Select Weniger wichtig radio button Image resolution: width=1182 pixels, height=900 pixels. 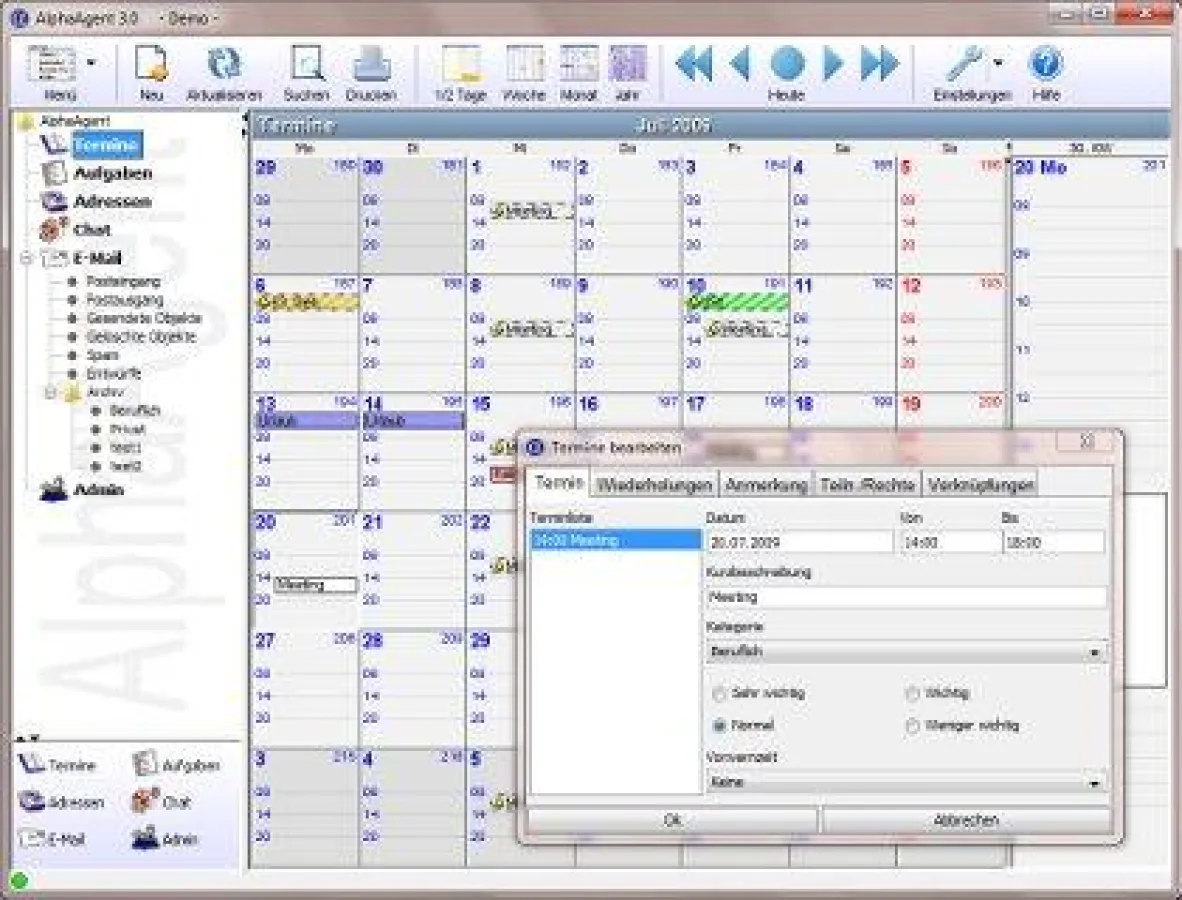tap(911, 727)
